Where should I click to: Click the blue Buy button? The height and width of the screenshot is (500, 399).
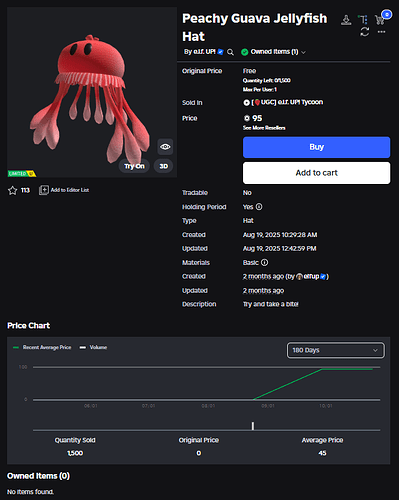coord(316,147)
